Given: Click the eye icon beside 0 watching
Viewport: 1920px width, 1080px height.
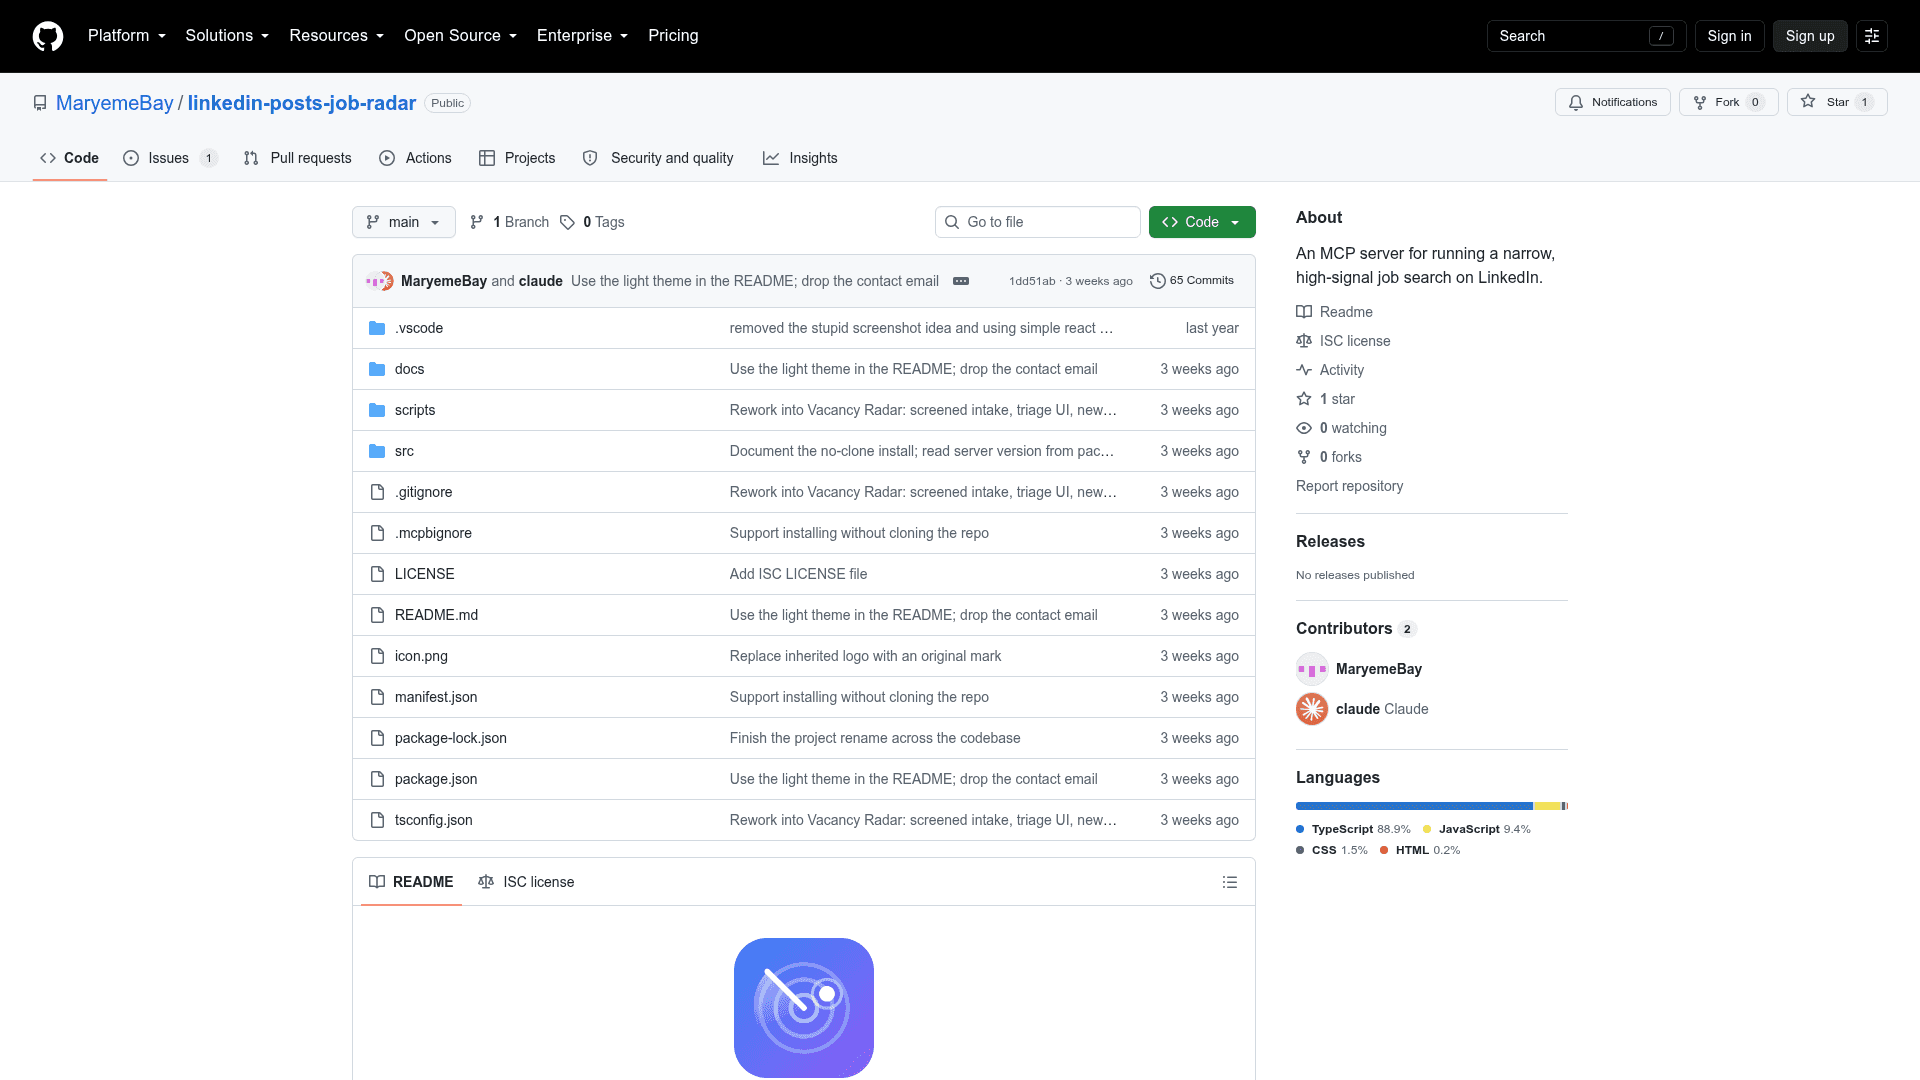Looking at the screenshot, I should (1304, 428).
